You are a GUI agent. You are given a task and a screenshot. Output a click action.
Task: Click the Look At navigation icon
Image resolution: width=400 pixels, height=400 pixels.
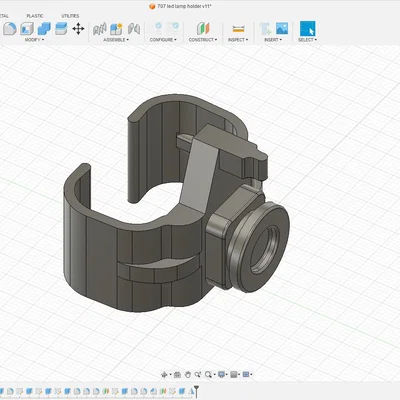pyautogui.click(x=177, y=375)
